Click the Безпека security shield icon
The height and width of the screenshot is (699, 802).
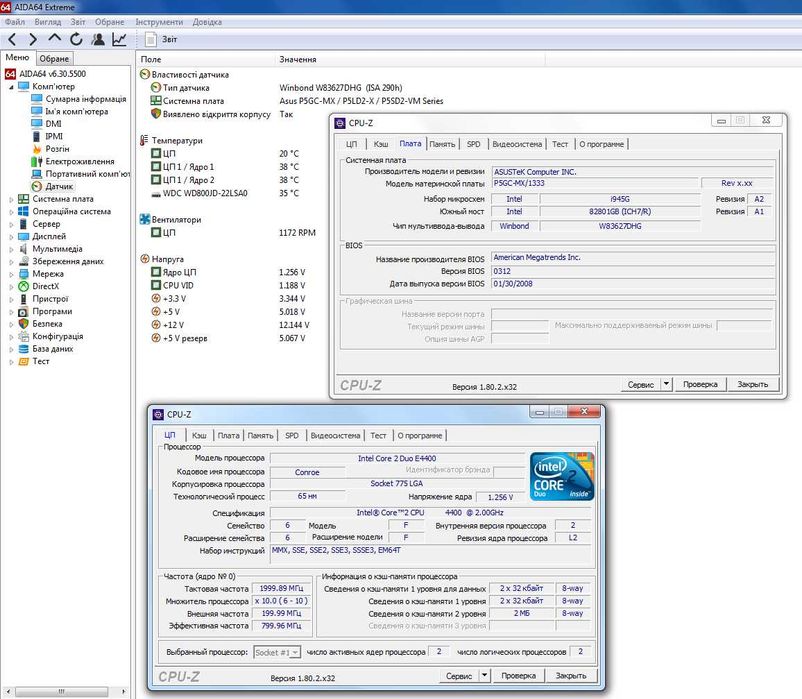(23, 324)
